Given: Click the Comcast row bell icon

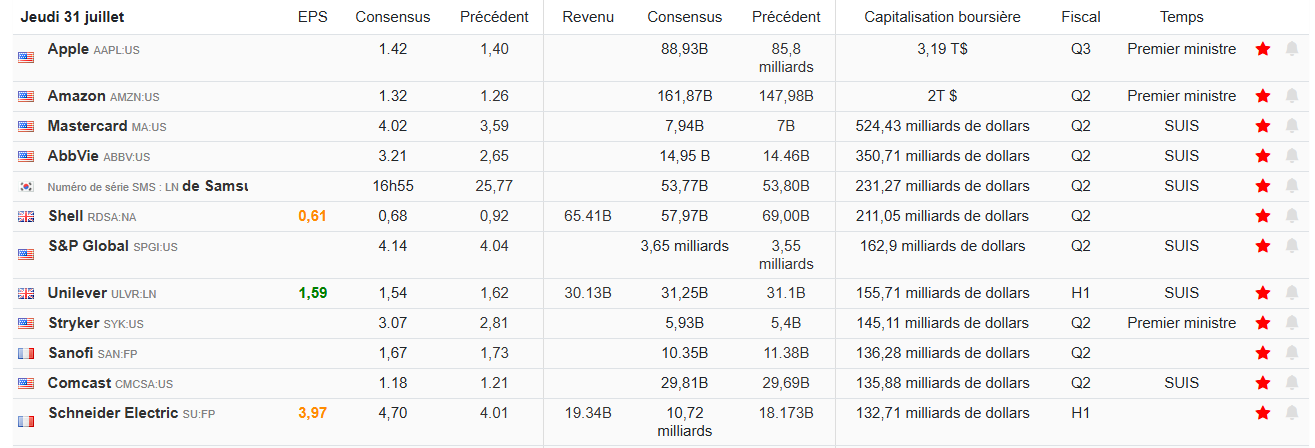Looking at the screenshot, I should [x=1292, y=383].
